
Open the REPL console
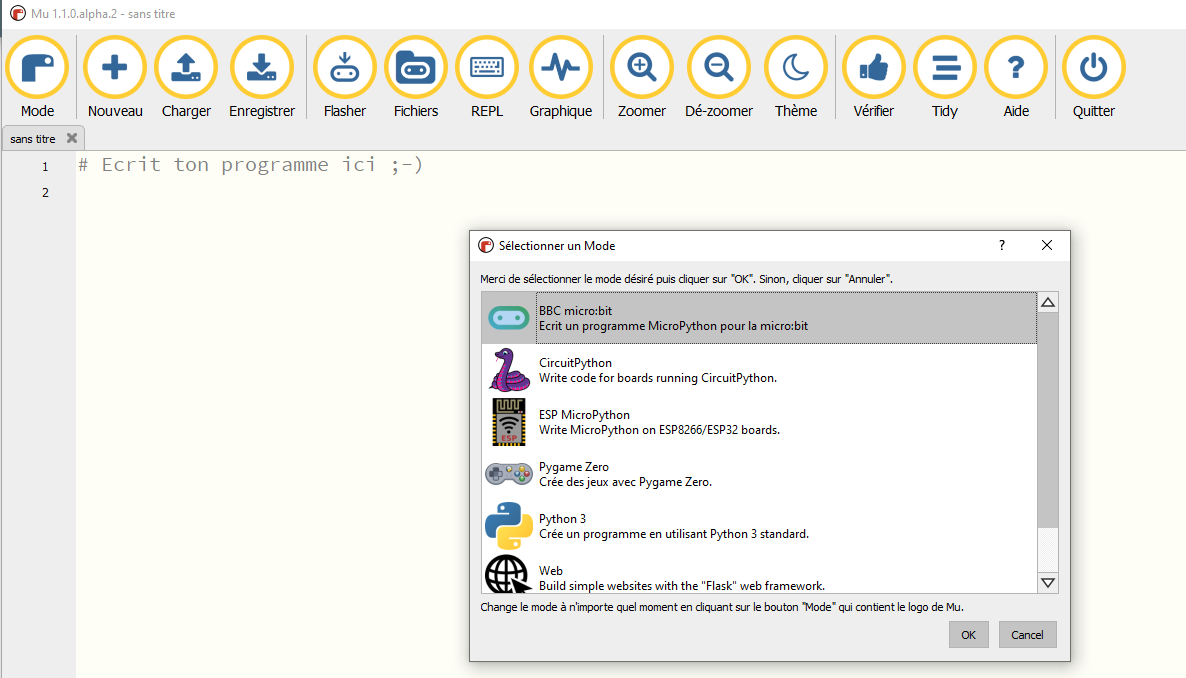click(487, 77)
